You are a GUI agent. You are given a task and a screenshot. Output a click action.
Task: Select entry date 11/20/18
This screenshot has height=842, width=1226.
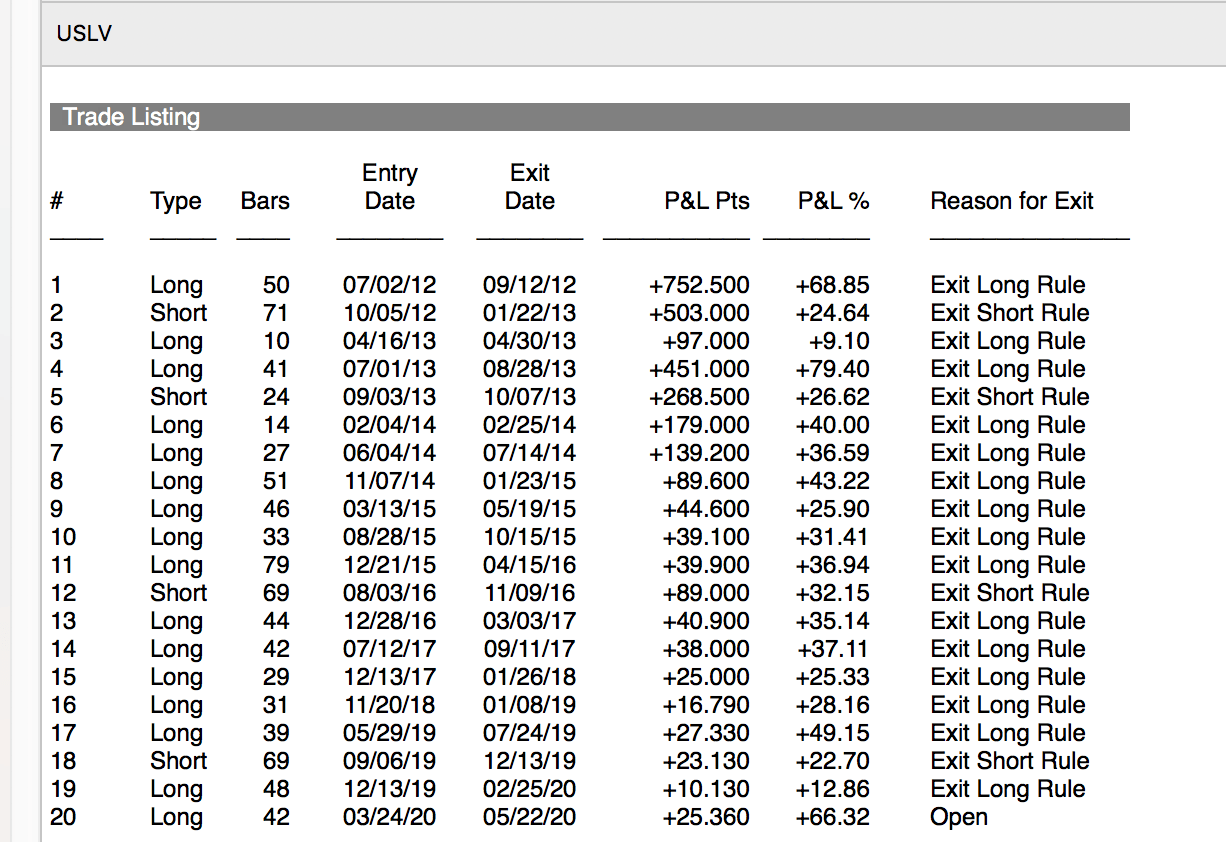(x=390, y=705)
